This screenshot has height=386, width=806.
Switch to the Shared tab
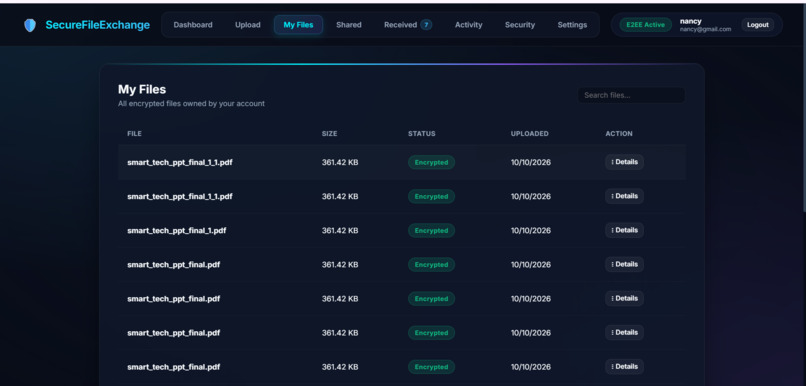pos(349,25)
